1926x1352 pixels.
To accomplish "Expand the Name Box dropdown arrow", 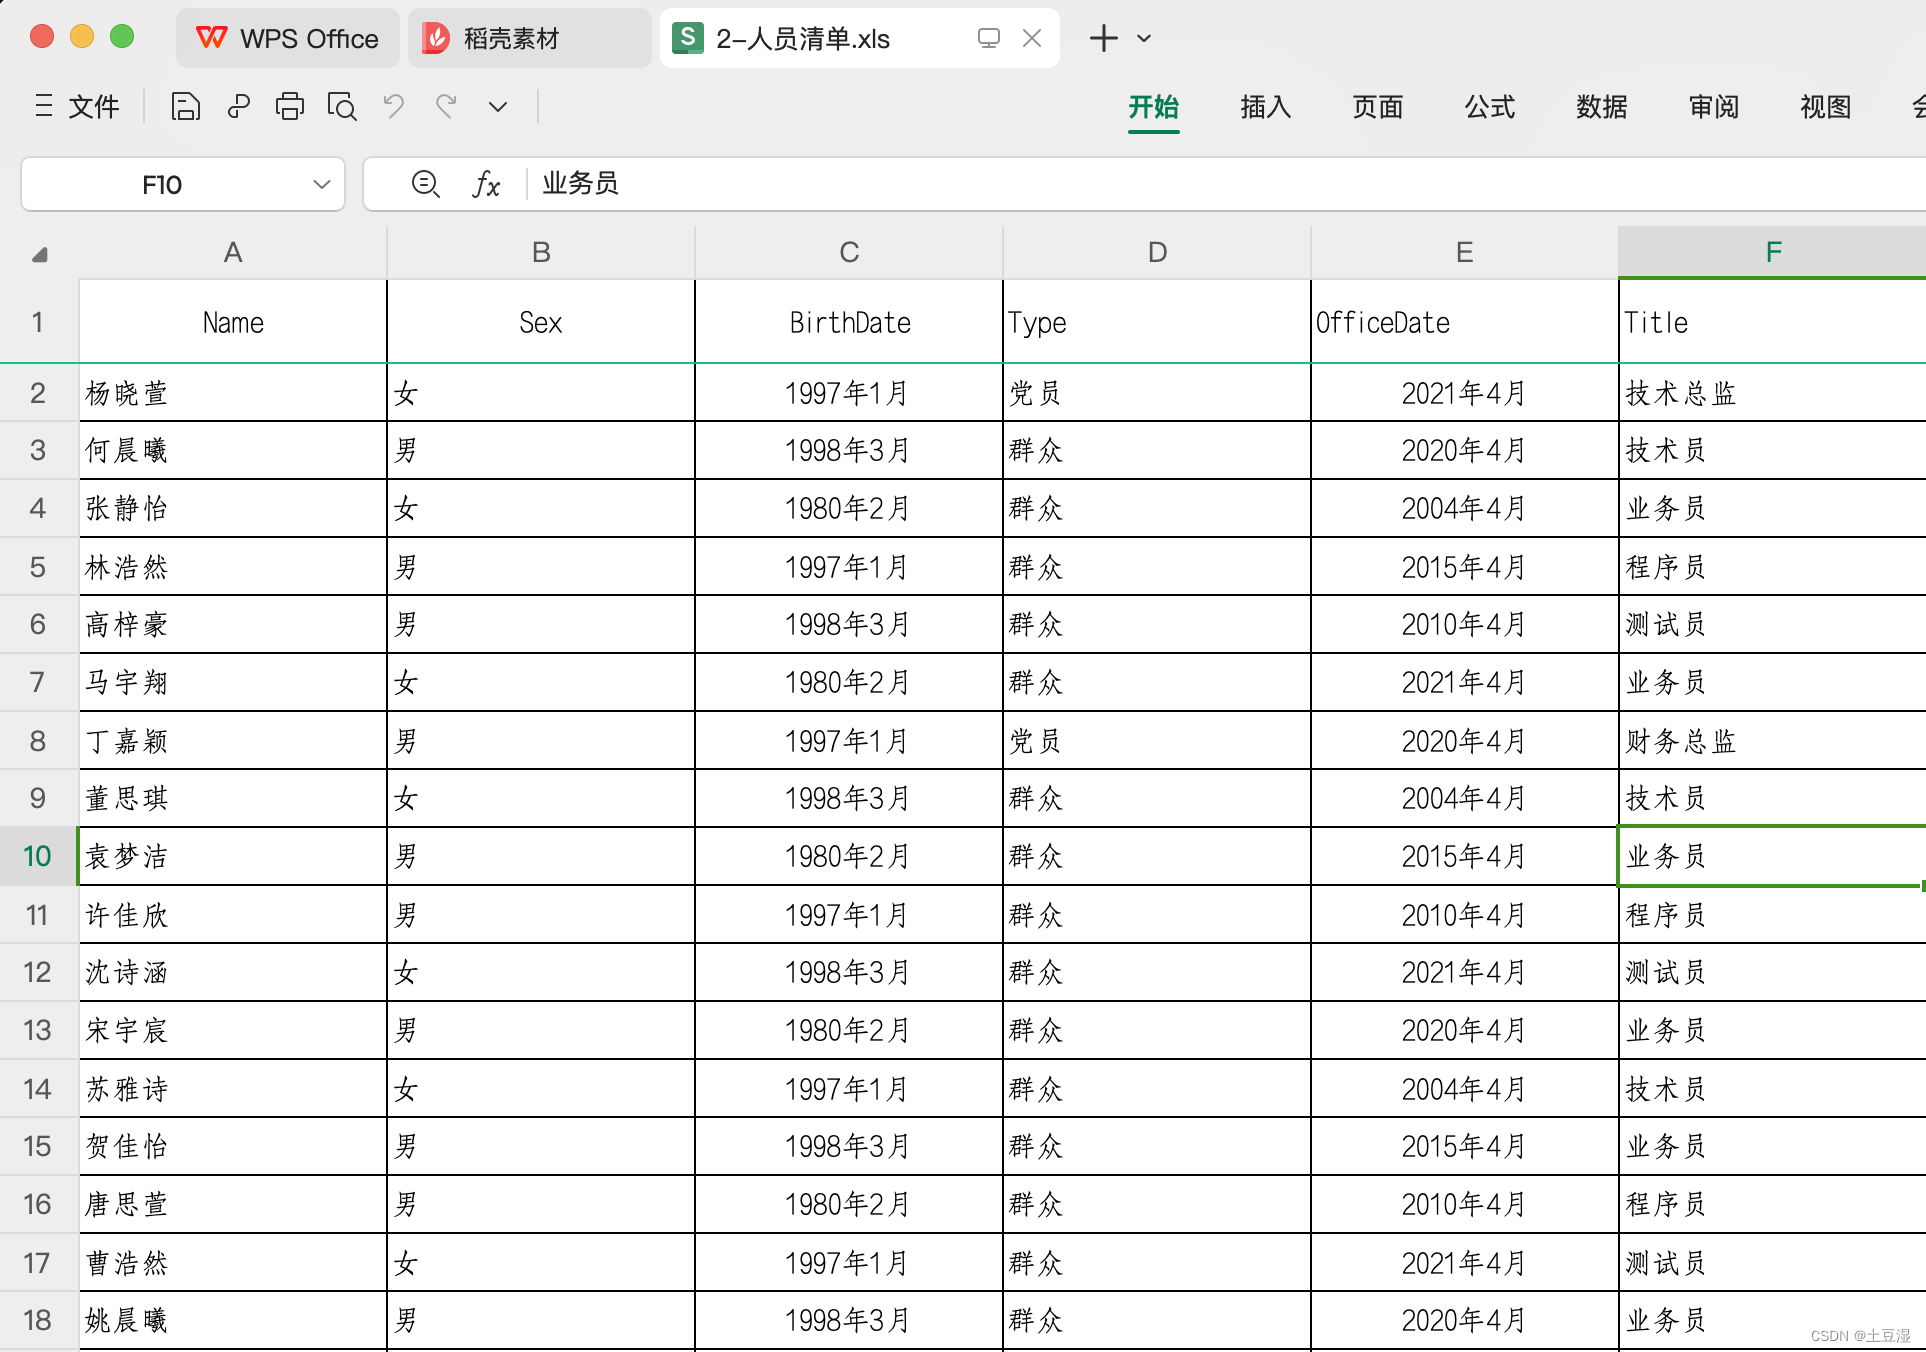I will pyautogui.click(x=321, y=184).
